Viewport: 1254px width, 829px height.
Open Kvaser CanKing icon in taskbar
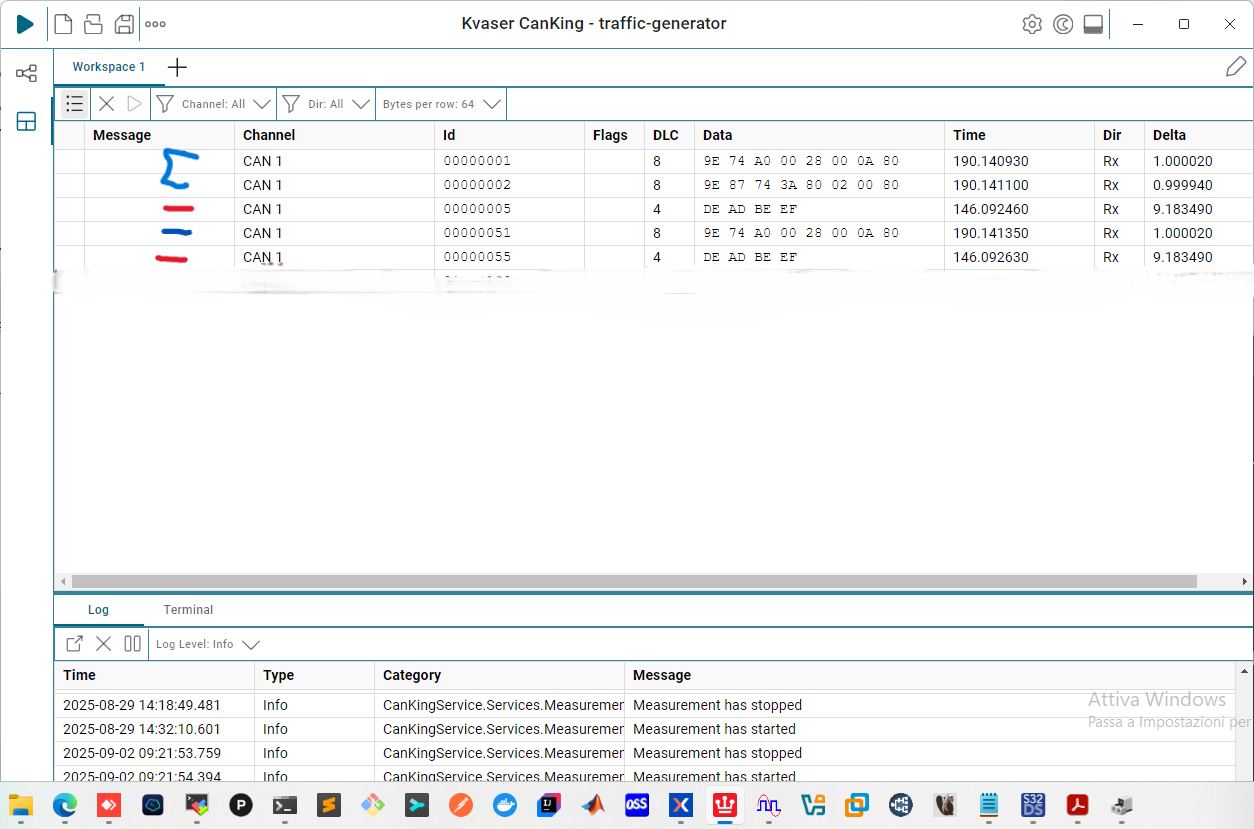click(725, 805)
